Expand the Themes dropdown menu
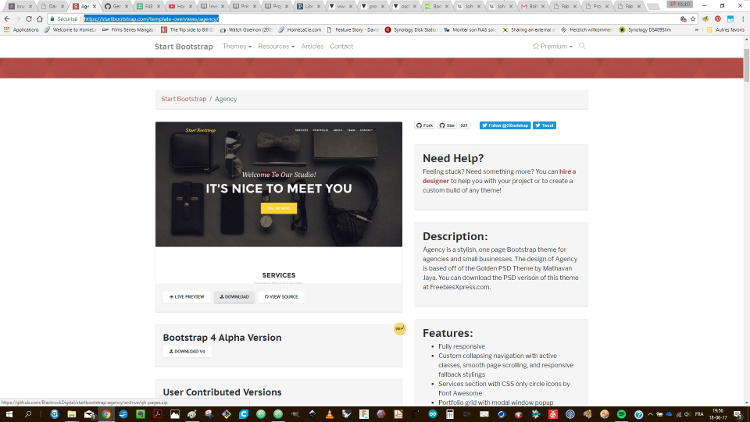Viewport: 750px width, 422px height. point(237,46)
